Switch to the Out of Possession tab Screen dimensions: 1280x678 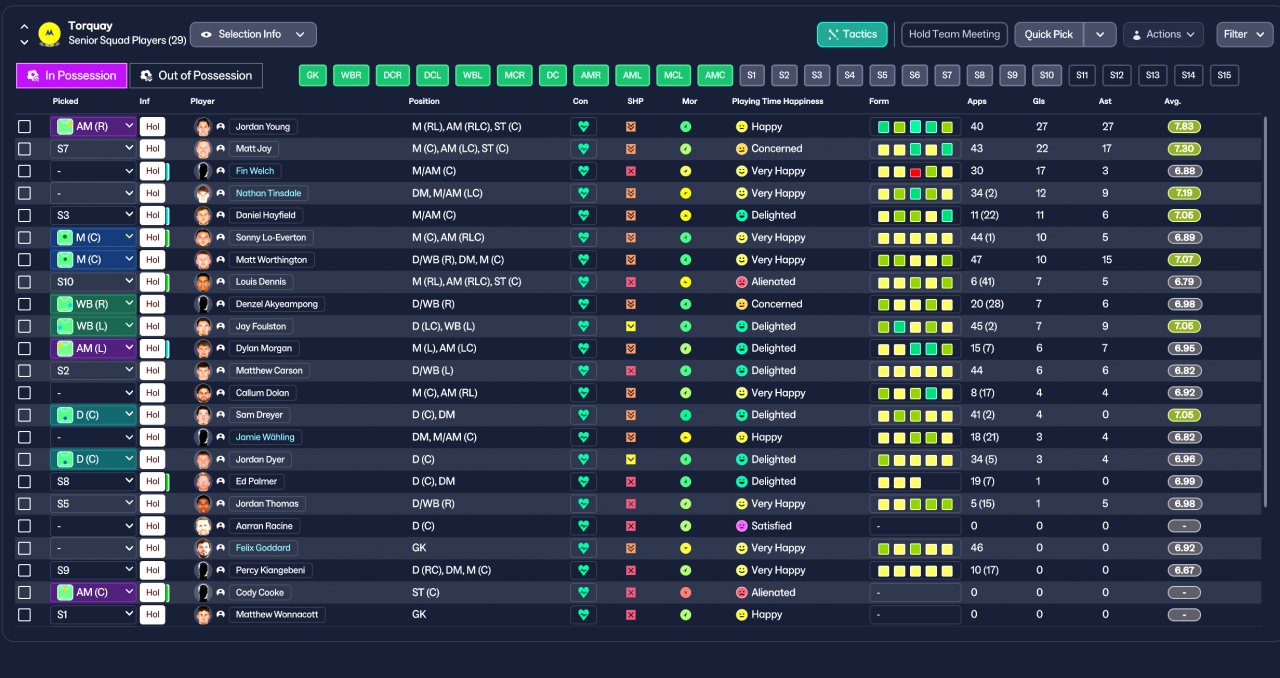(x=196, y=75)
